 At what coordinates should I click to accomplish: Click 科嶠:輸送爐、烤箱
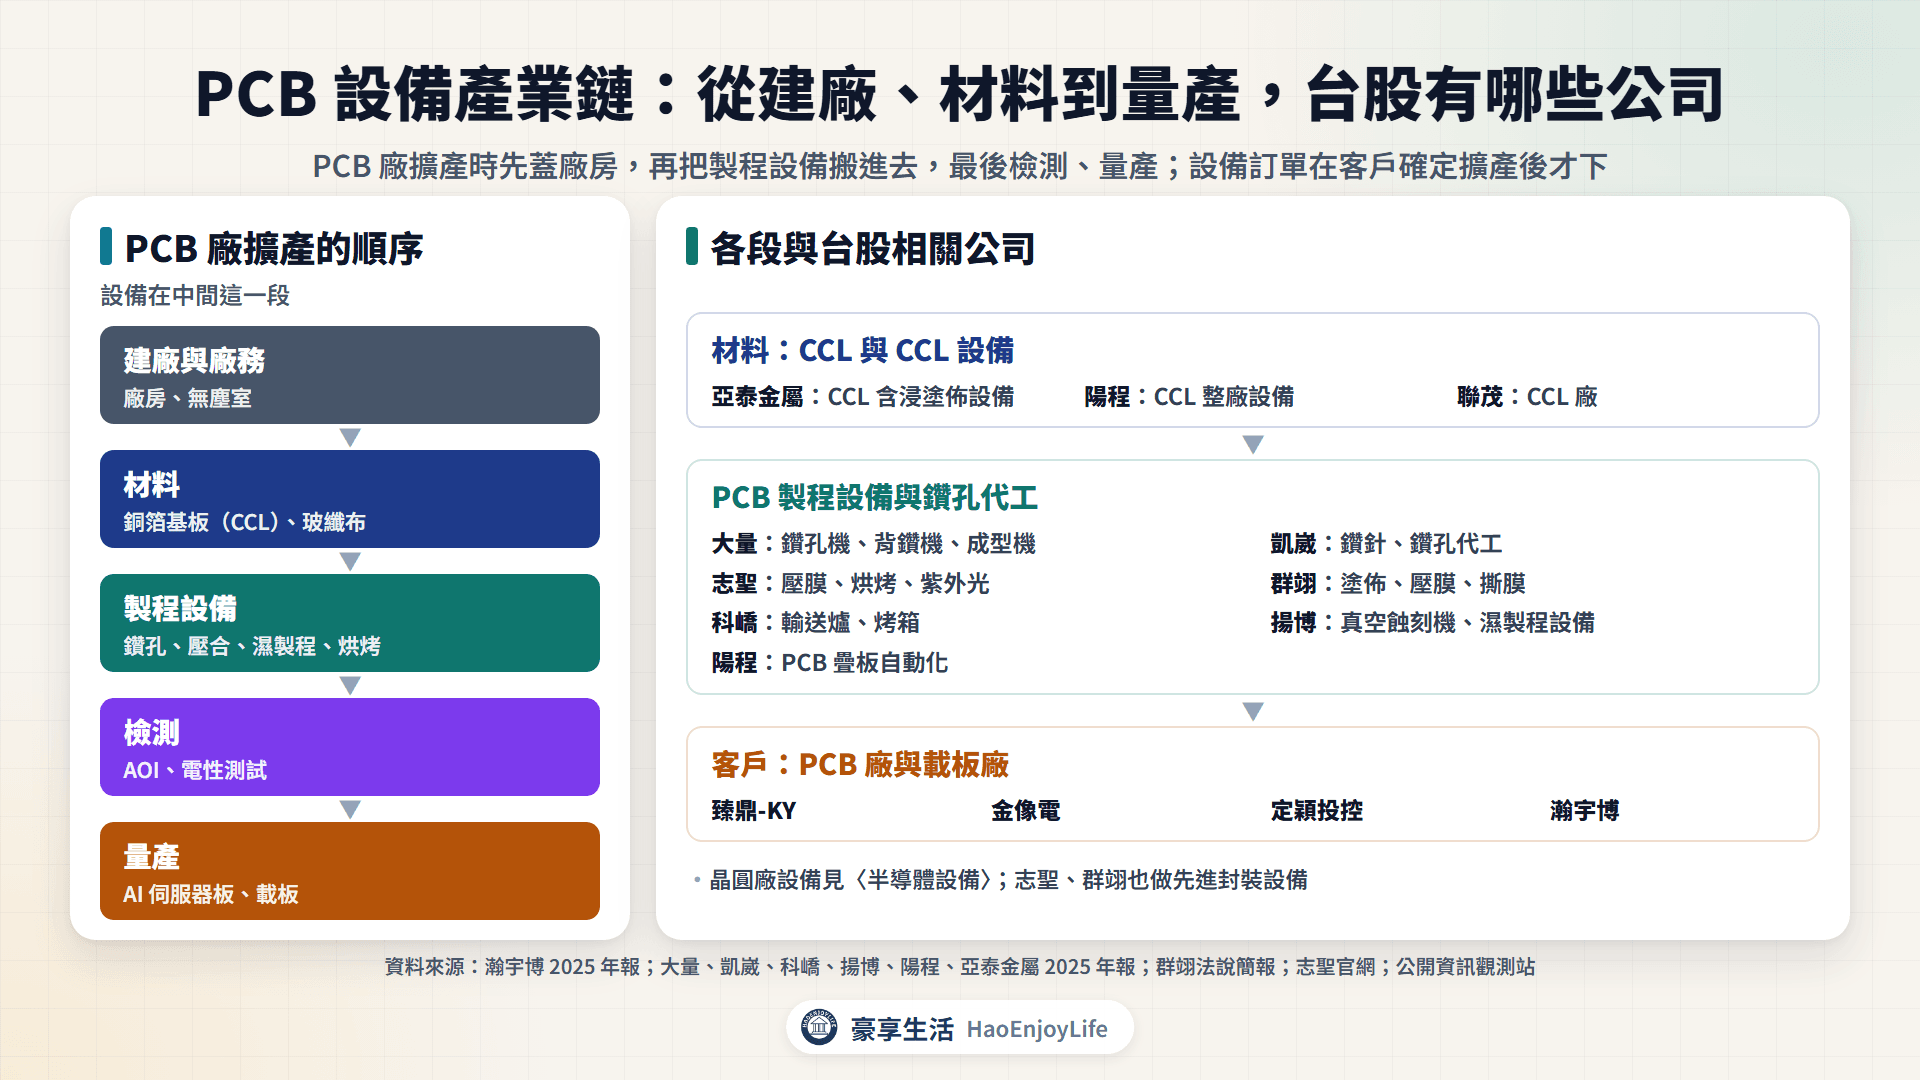pos(816,623)
